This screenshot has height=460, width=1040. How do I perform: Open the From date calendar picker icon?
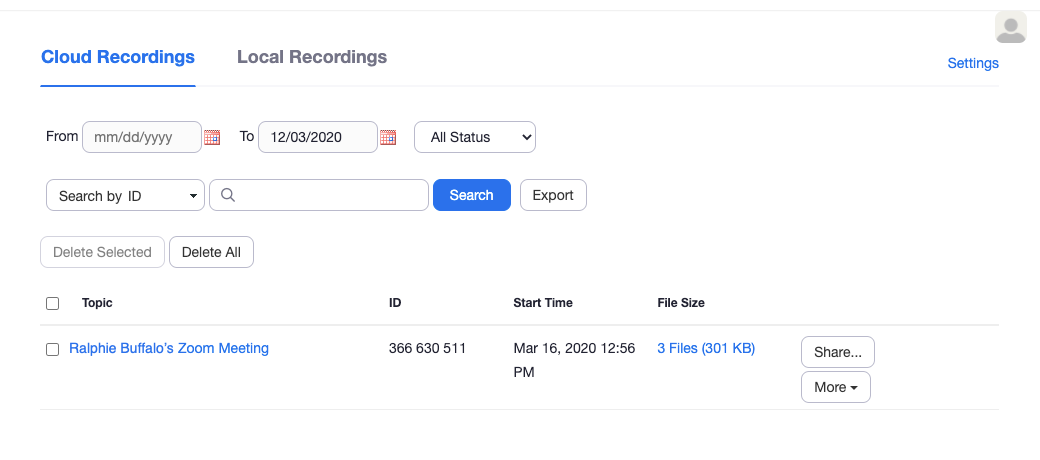pos(212,138)
